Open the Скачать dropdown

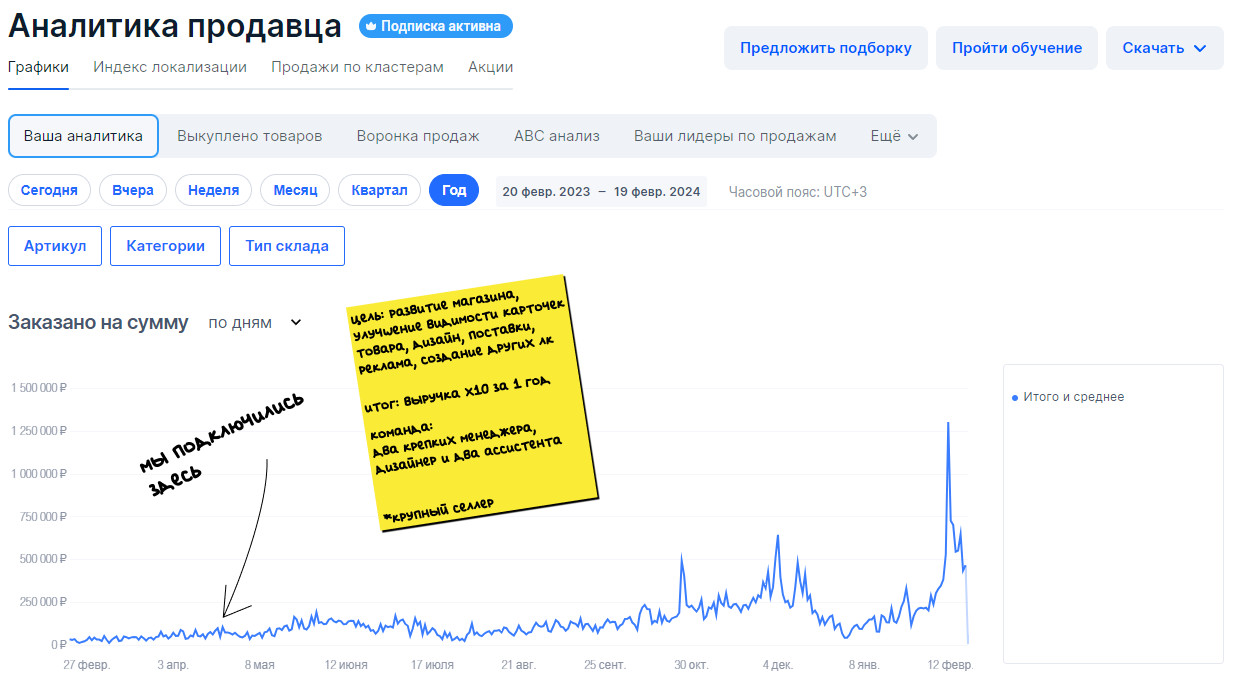coord(1164,48)
